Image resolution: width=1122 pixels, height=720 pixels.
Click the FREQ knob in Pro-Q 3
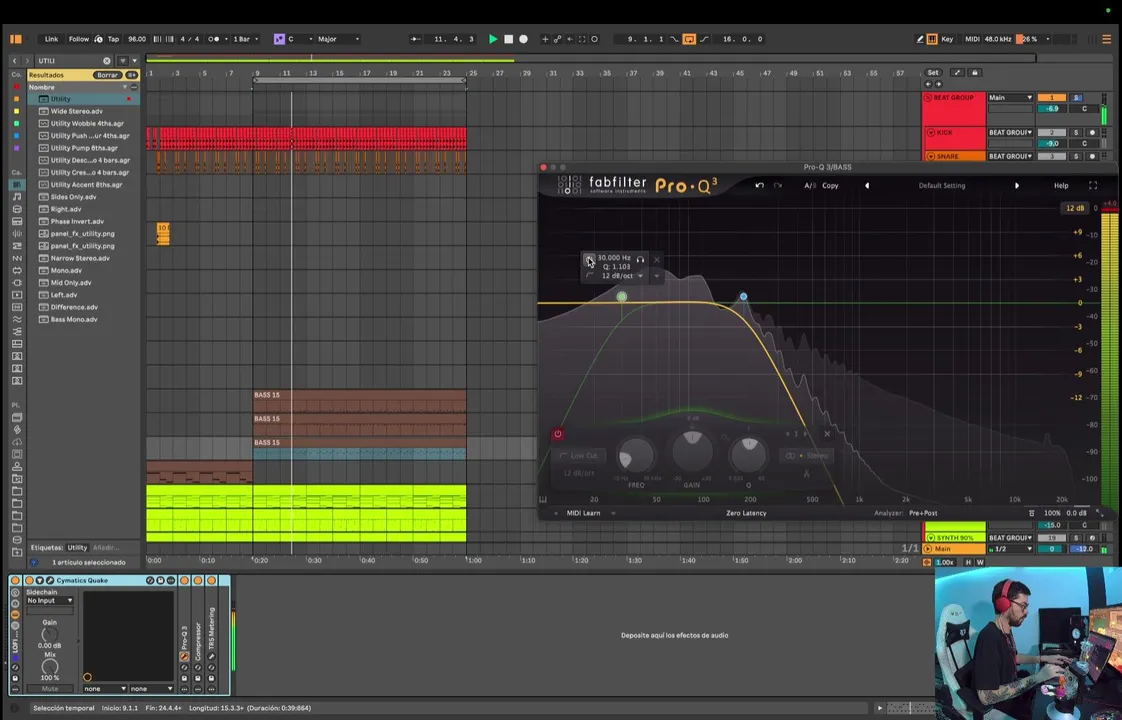(635, 456)
